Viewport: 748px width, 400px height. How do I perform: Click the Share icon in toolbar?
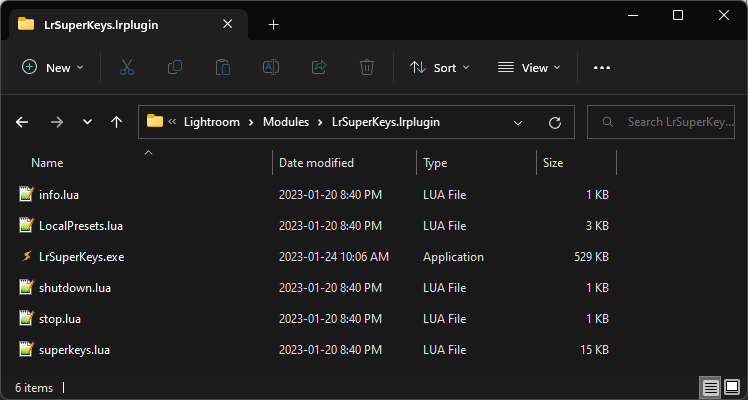point(319,67)
